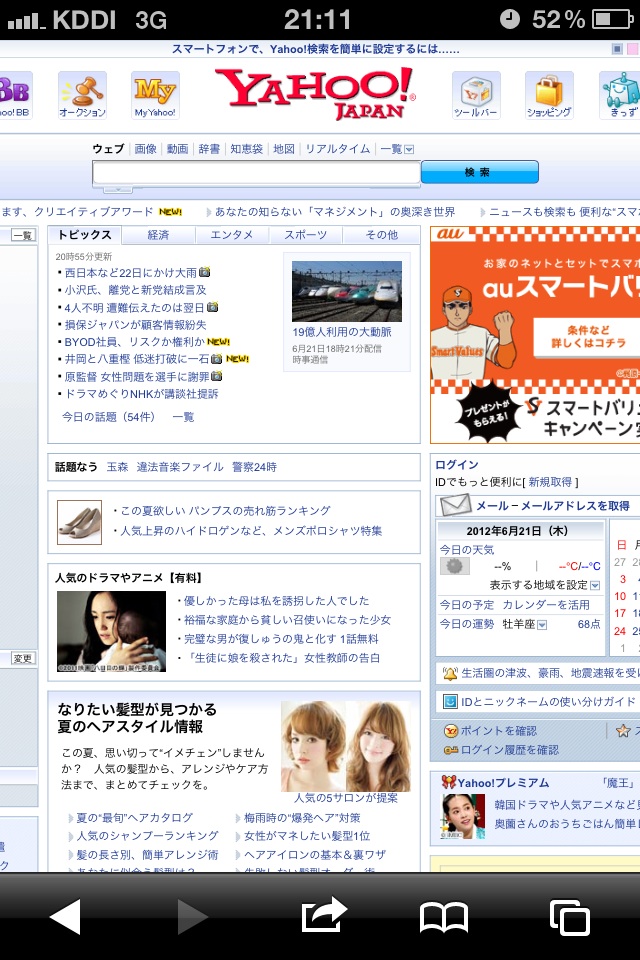The width and height of the screenshot is (640, 960).
Task: Open 人気のシャンプーランキング link
Action: coord(147,836)
